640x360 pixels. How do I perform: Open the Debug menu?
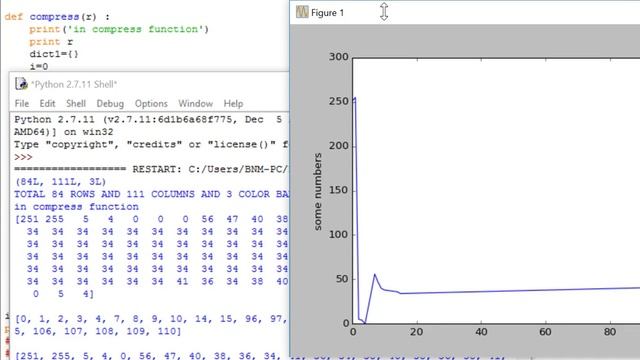coord(110,104)
